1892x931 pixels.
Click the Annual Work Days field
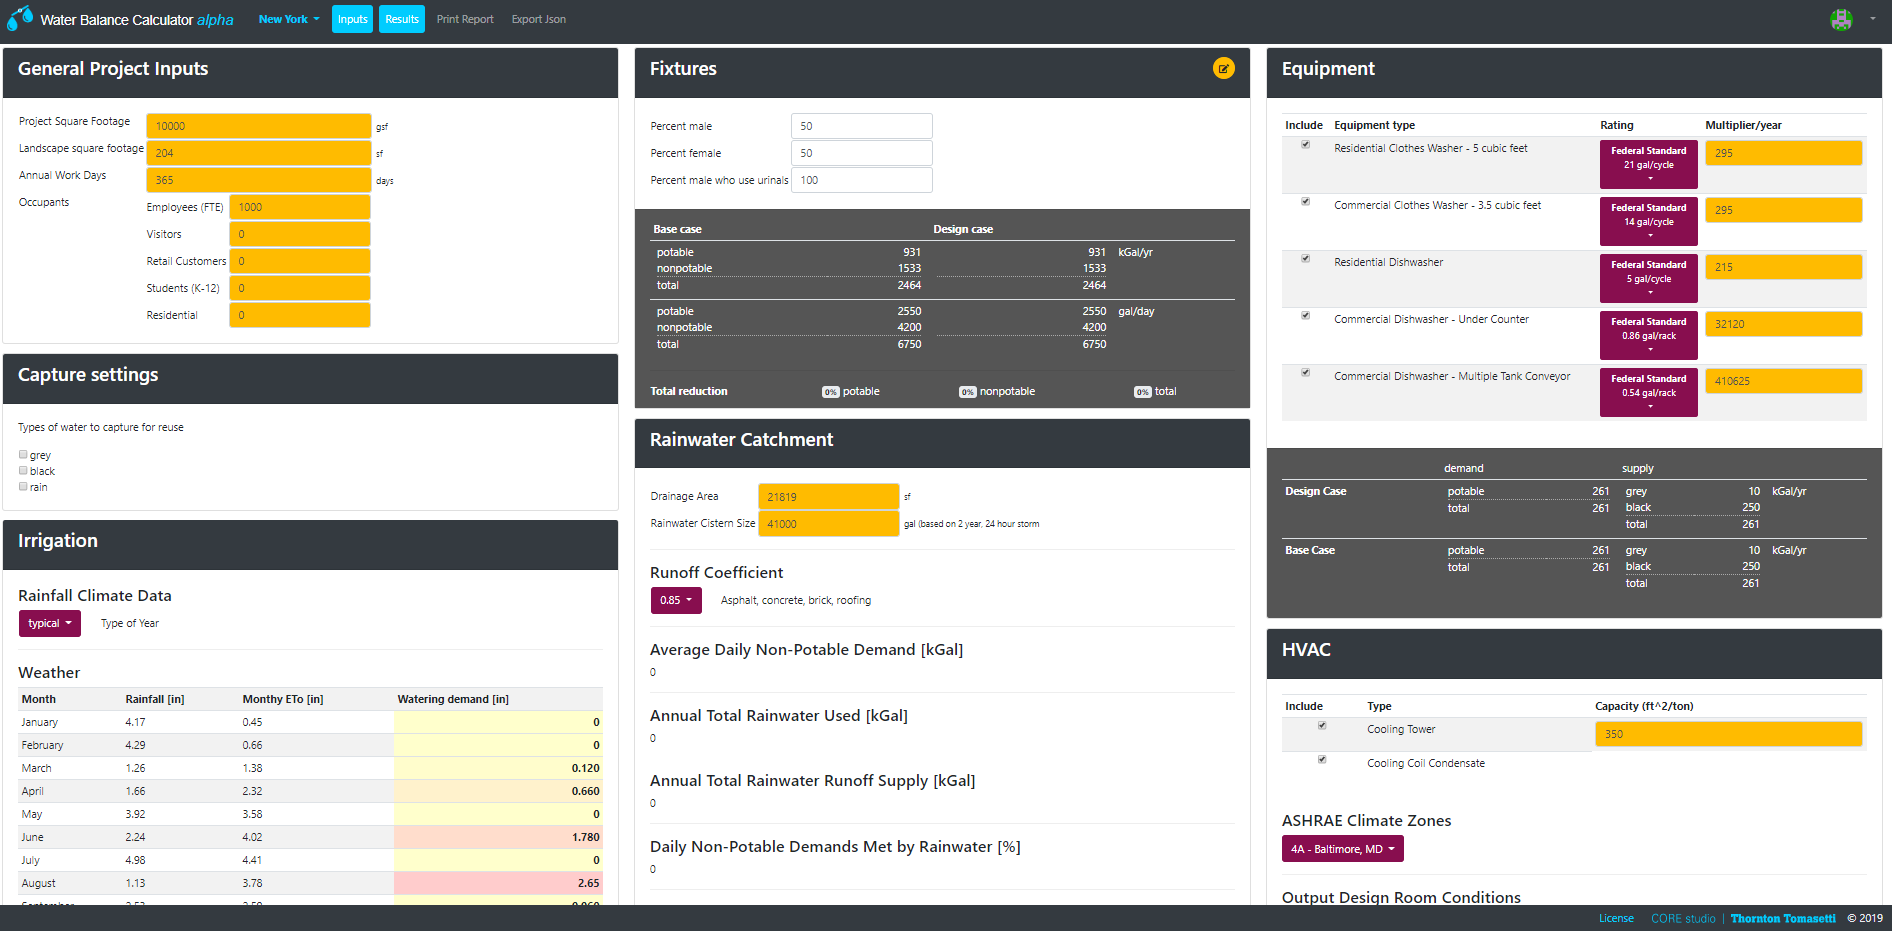point(259,180)
